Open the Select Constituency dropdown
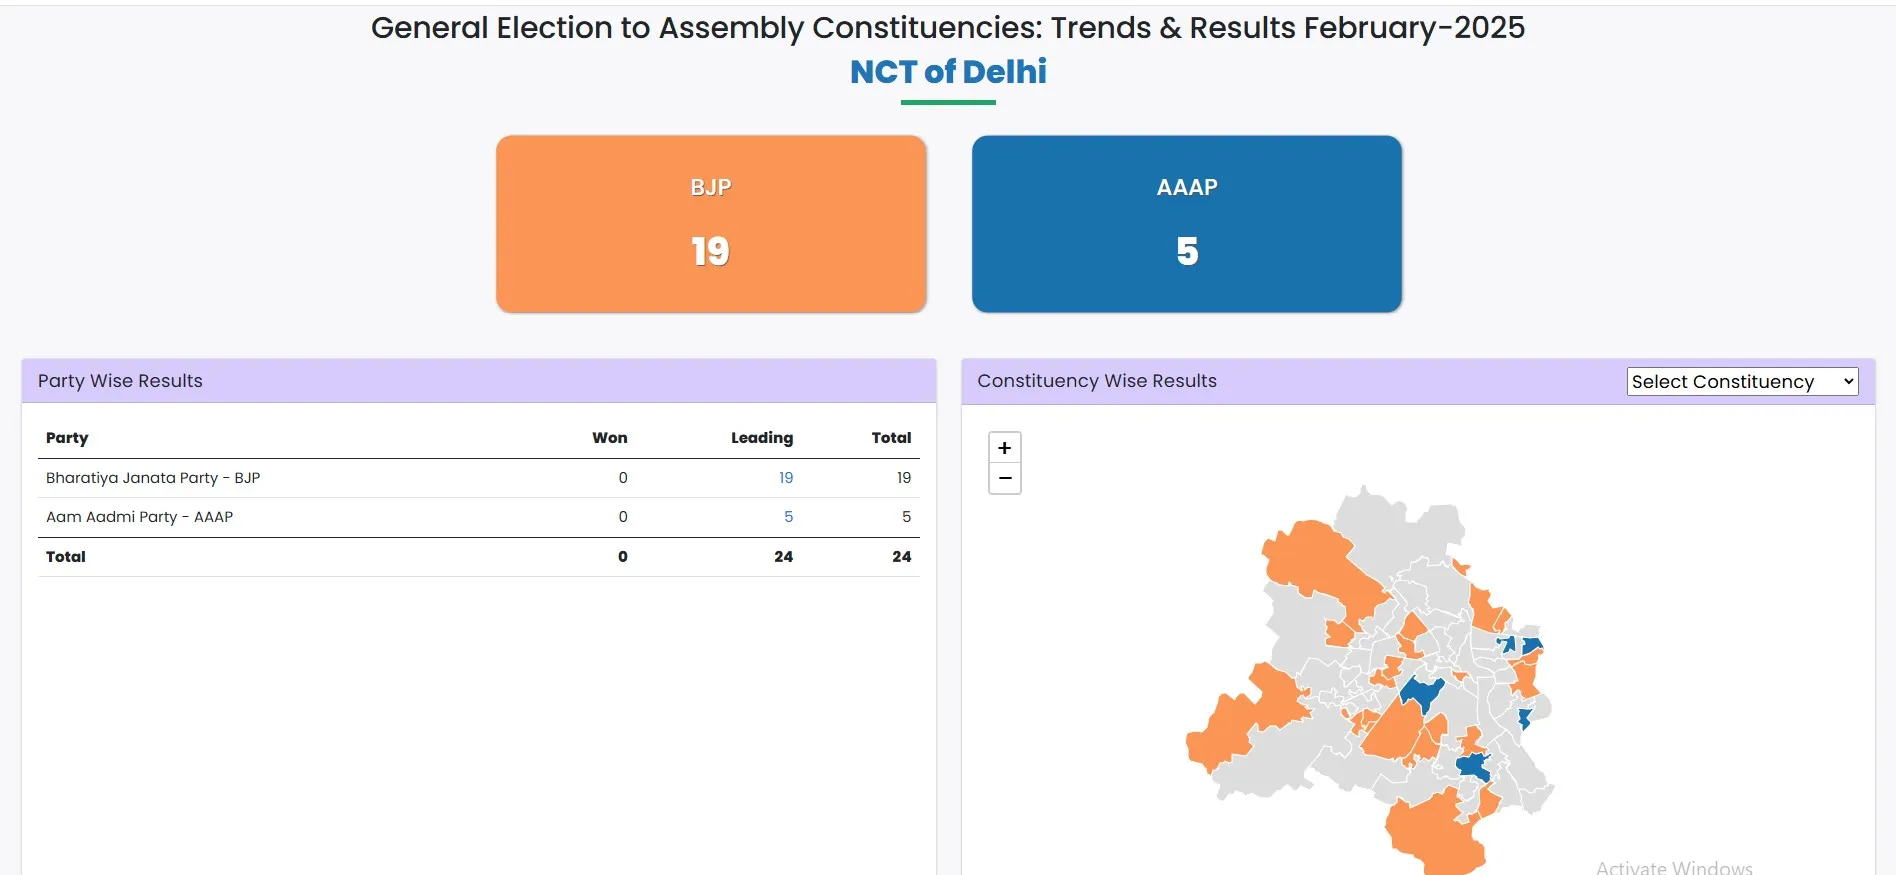Image resolution: width=1896 pixels, height=875 pixels. tap(1741, 381)
